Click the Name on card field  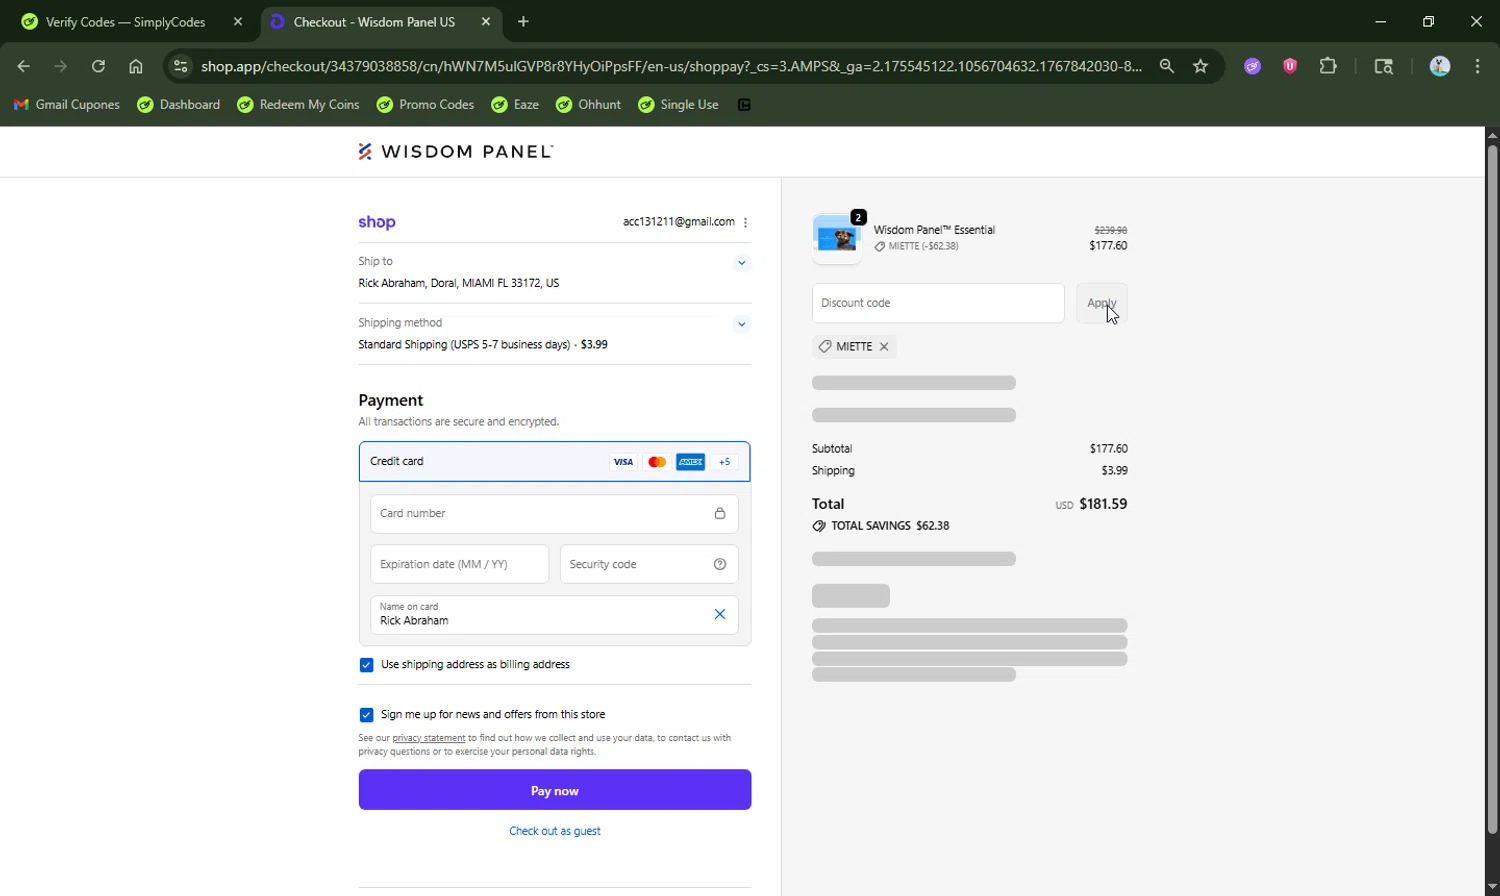554,614
